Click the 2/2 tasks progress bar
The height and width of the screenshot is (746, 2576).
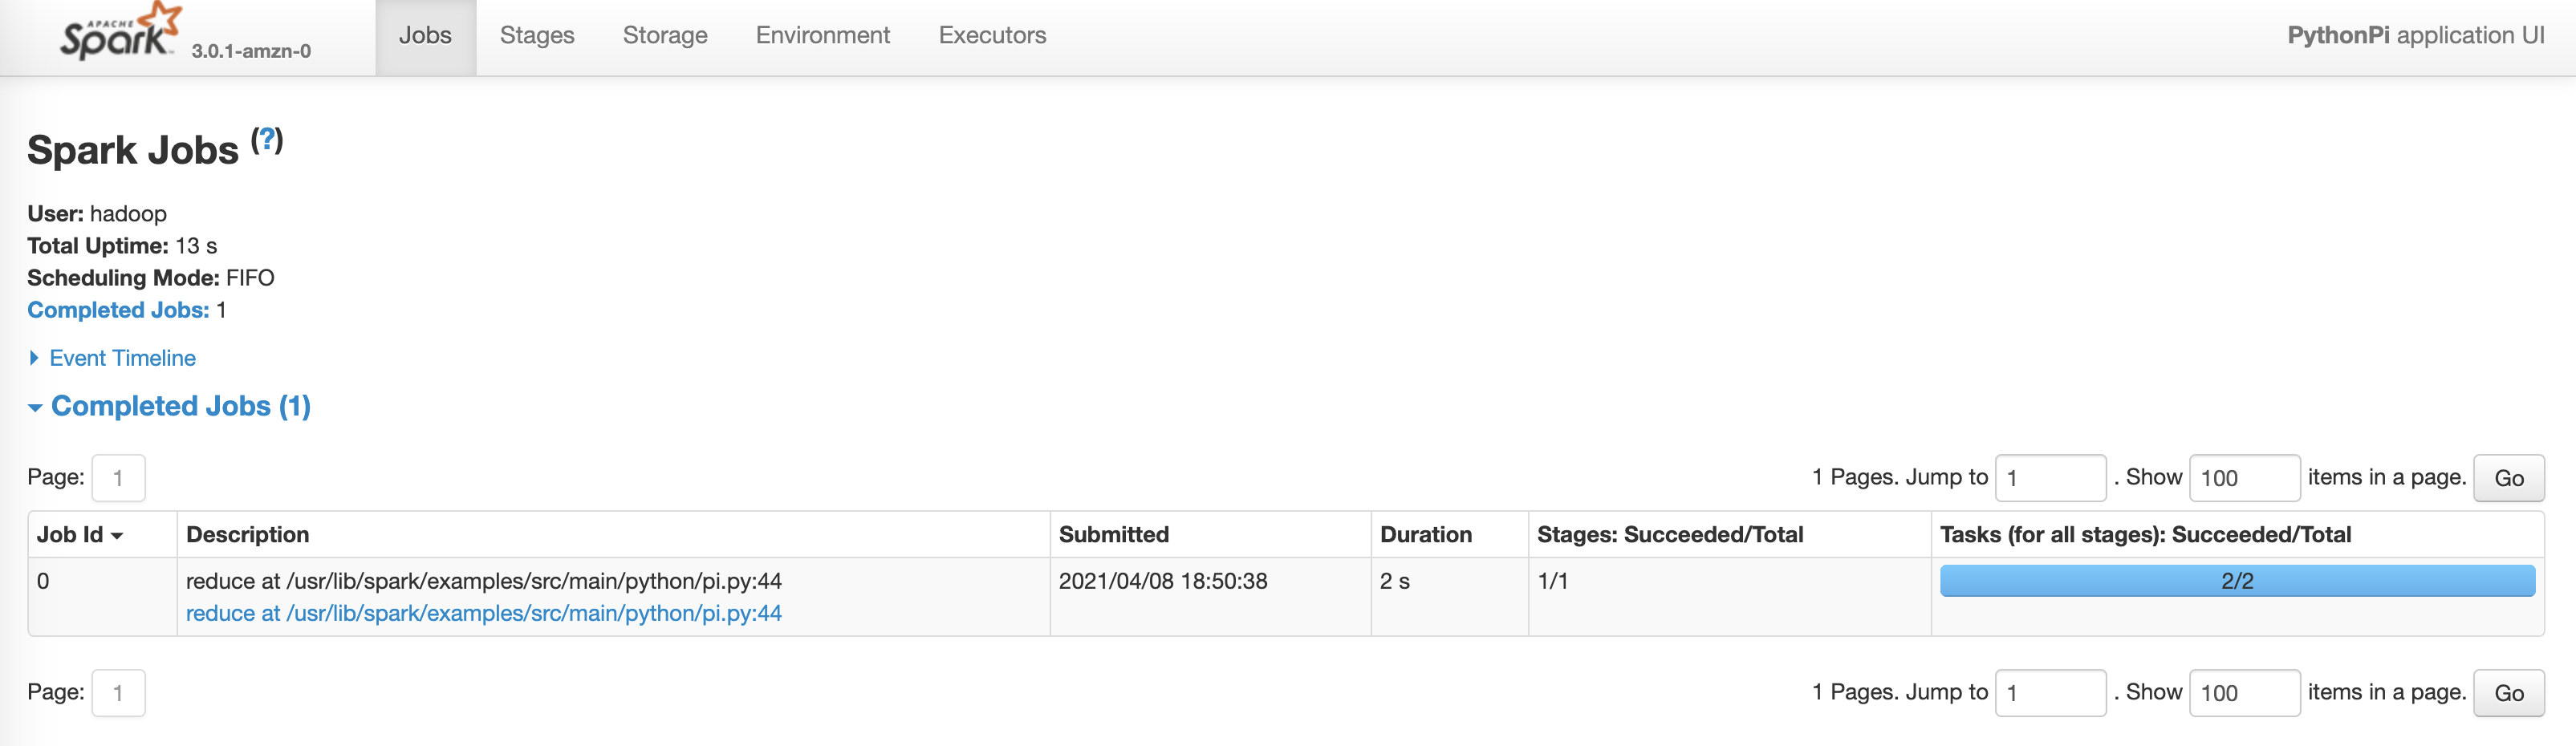pyautogui.click(x=2237, y=581)
